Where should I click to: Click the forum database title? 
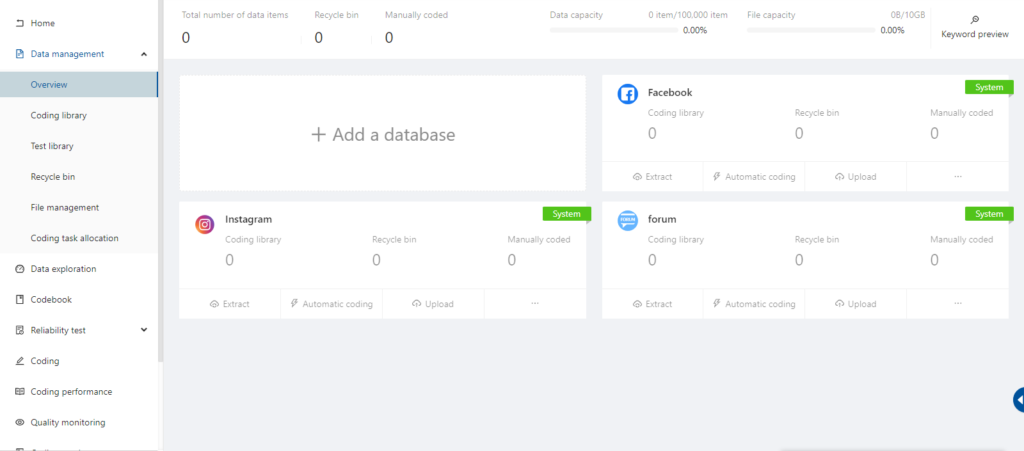[662, 219]
